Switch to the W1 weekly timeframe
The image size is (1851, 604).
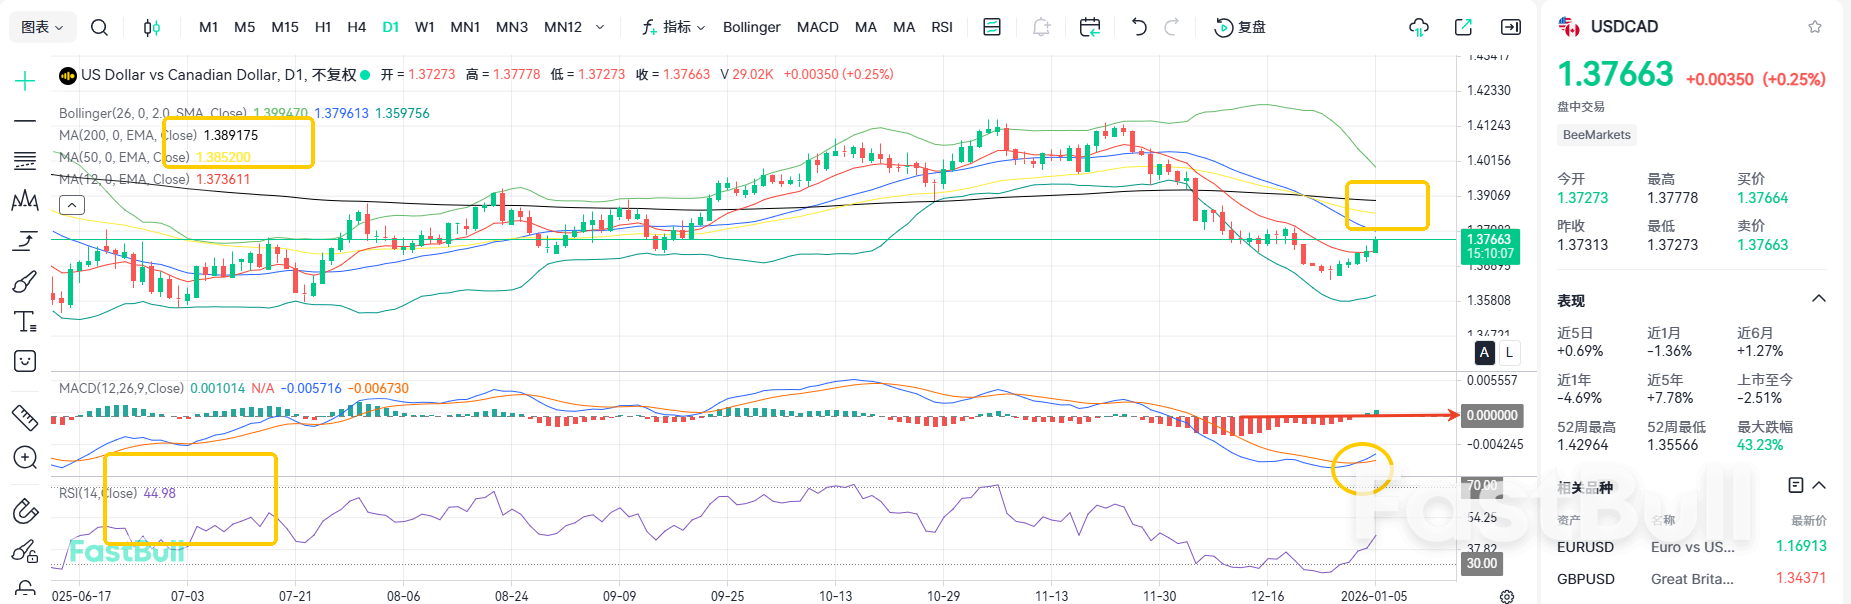pyautogui.click(x=425, y=27)
